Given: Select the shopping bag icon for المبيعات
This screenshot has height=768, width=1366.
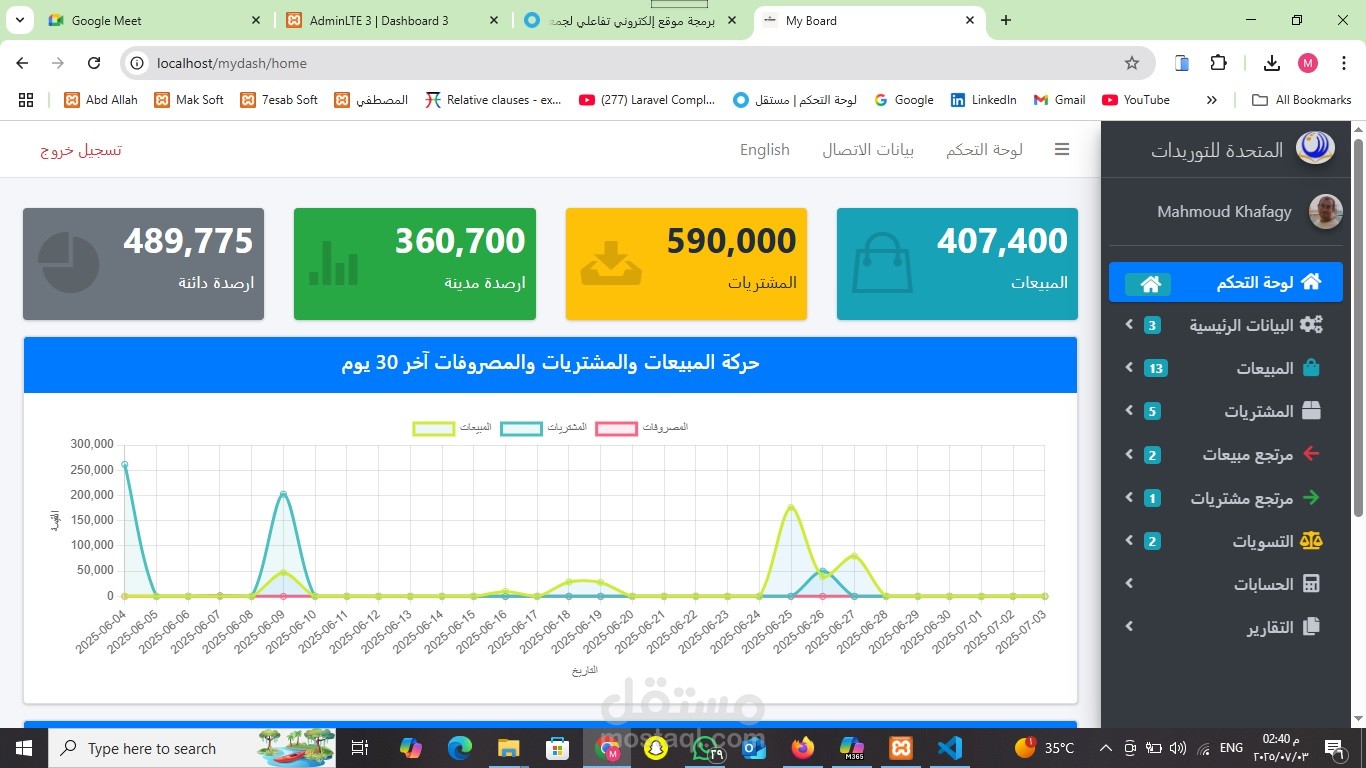Looking at the screenshot, I should (x=1311, y=367).
